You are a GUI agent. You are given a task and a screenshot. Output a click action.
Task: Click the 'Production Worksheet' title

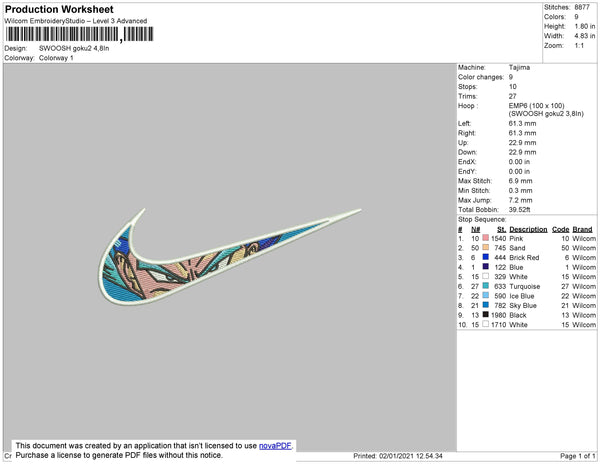tap(59, 9)
